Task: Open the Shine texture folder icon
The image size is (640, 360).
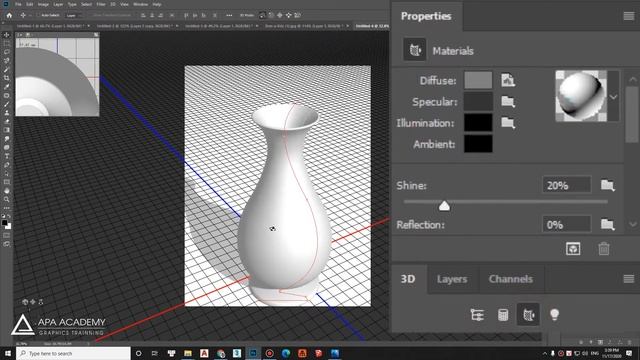Action: 607,185
